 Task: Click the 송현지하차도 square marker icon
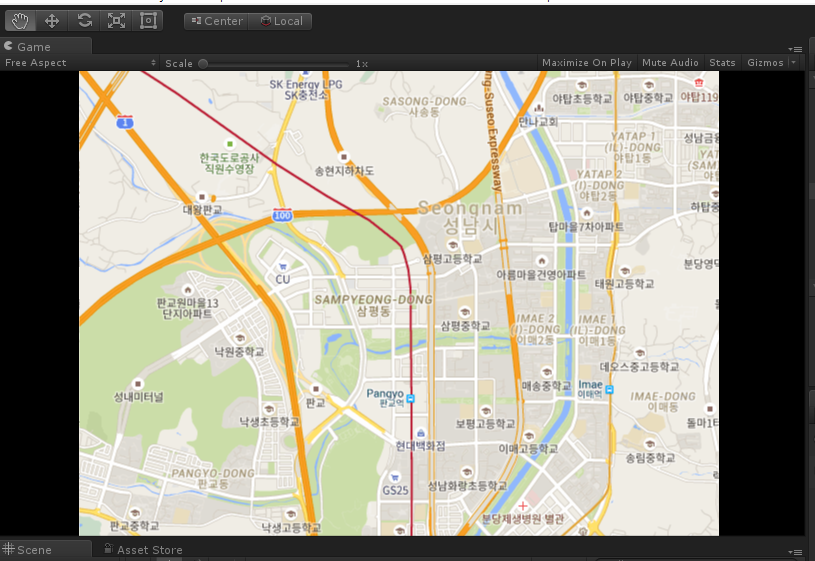(x=343, y=156)
